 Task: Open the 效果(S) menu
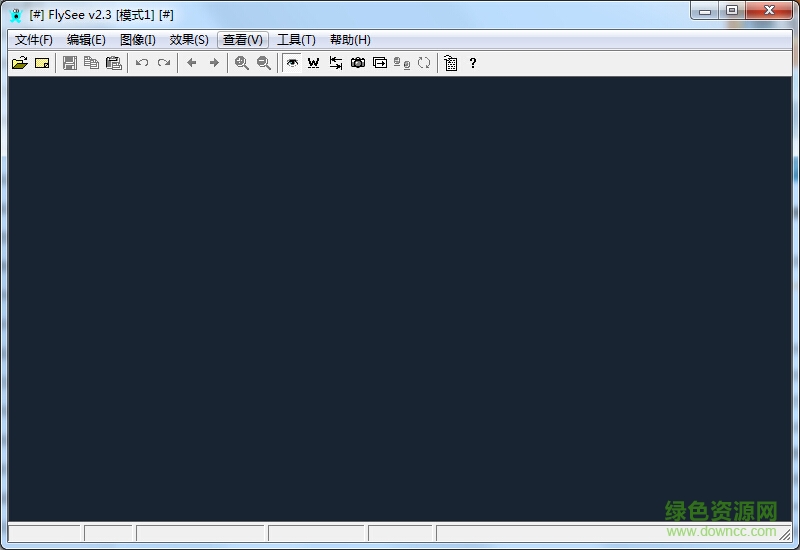(x=189, y=40)
